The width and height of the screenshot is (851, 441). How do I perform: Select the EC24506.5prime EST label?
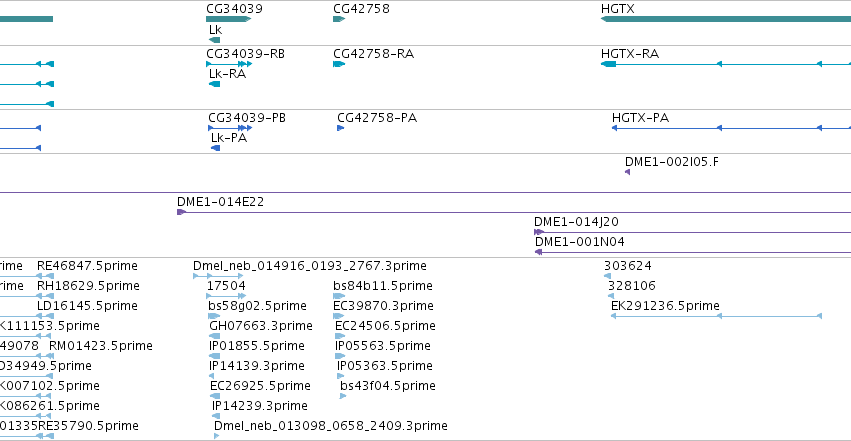pos(385,326)
